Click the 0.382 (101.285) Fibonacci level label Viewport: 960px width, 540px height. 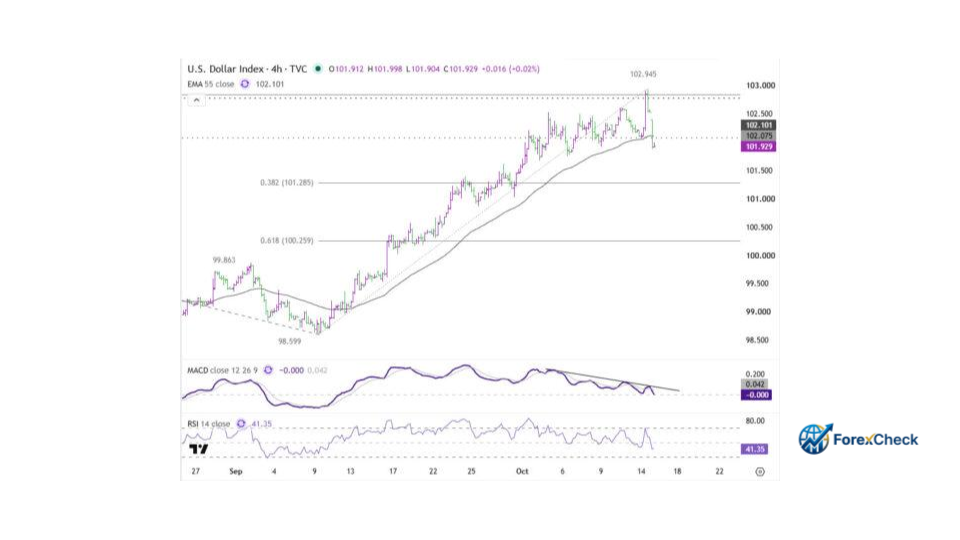coord(287,182)
